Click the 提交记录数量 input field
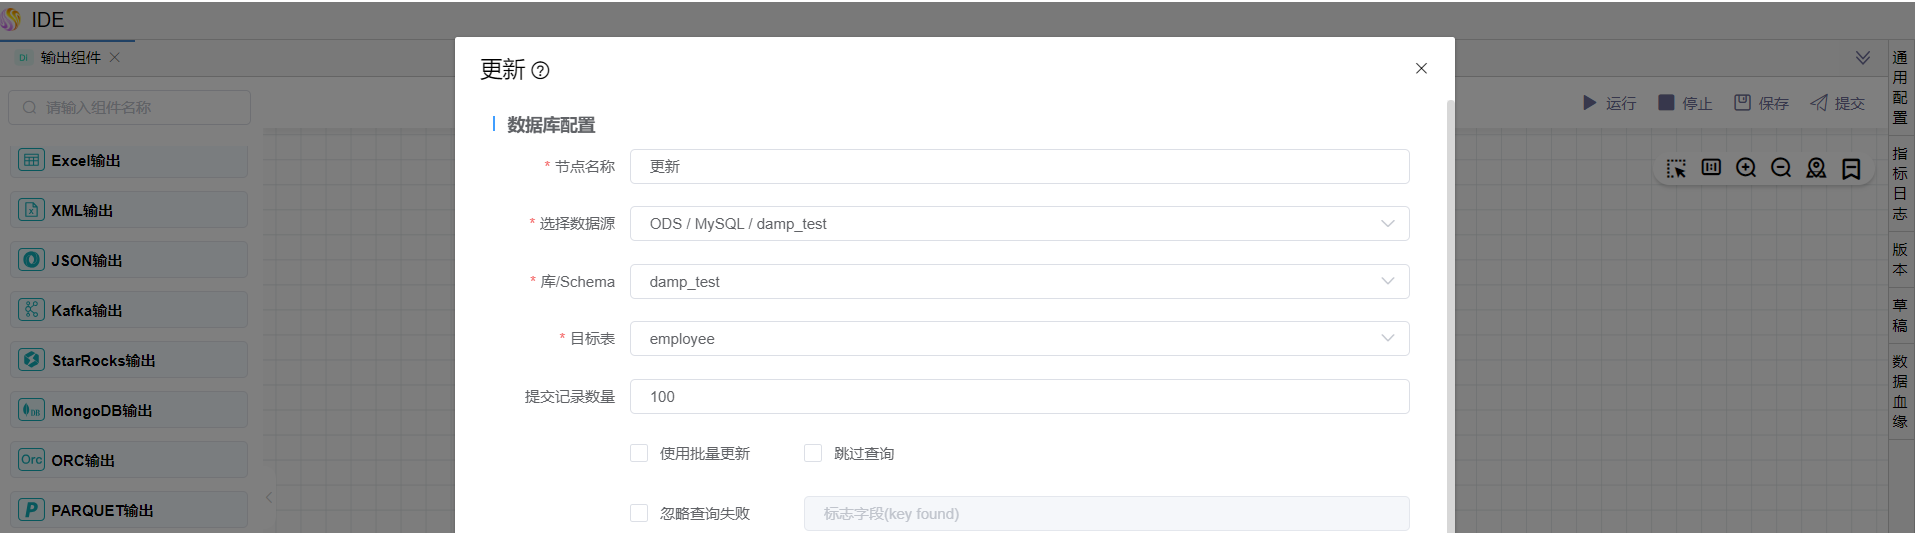Viewport: 1915px width, 533px height. (x=1019, y=397)
